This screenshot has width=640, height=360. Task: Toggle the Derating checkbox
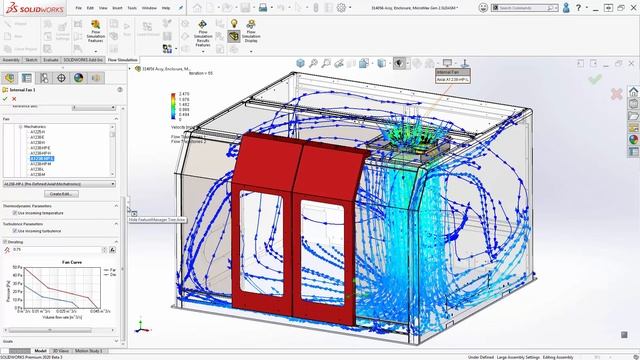click(x=5, y=242)
